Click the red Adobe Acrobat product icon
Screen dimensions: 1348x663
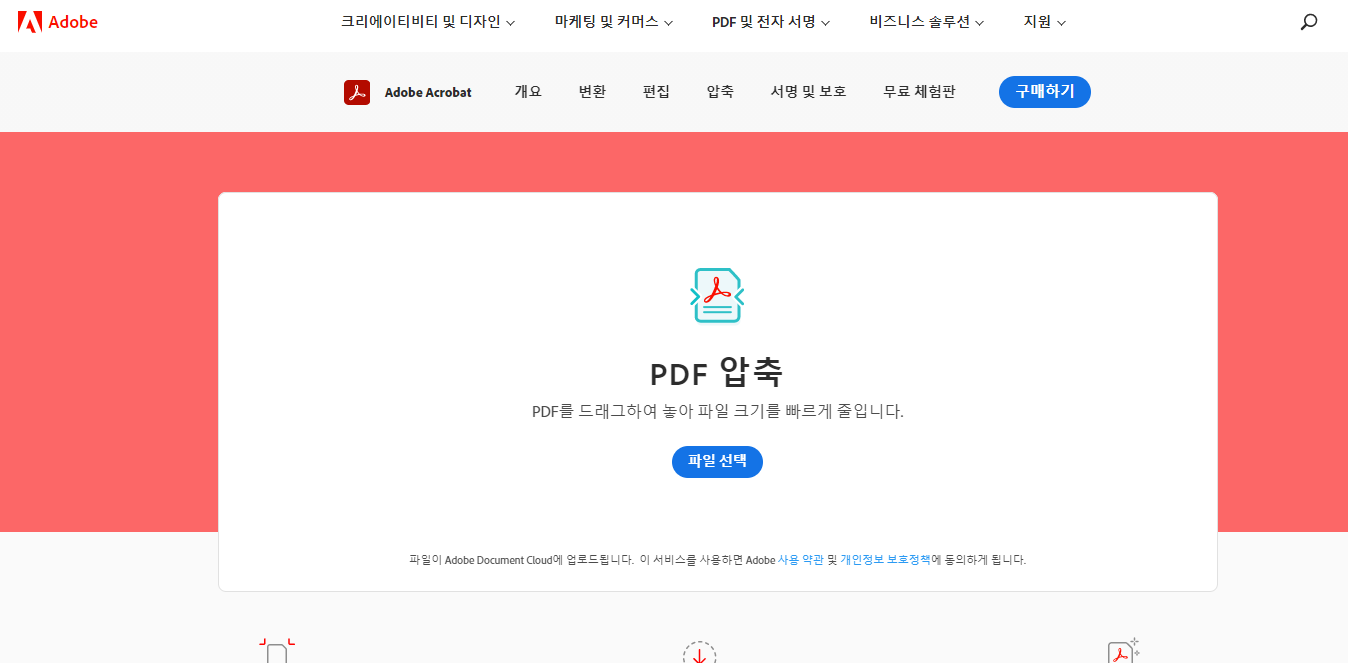(x=357, y=92)
